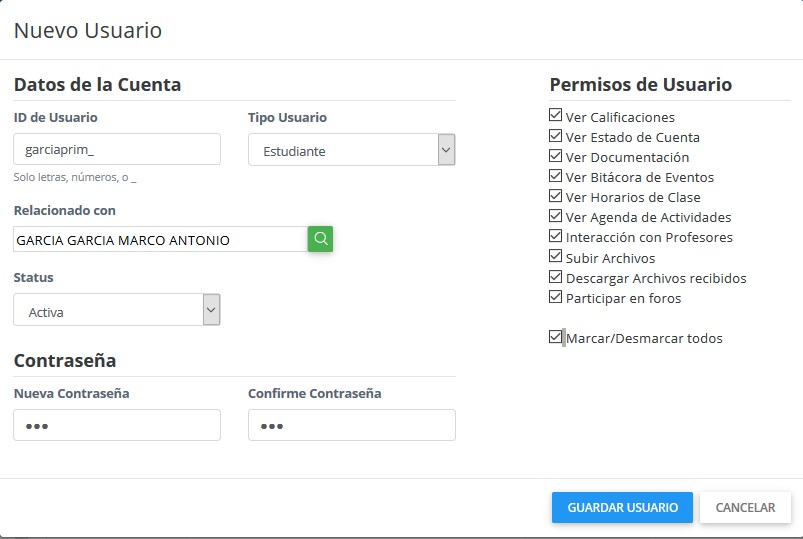Viewport: 803px width, 539px height.
Task: Toggle Descargar Archivos recibidos checkbox
Action: [x=556, y=277]
